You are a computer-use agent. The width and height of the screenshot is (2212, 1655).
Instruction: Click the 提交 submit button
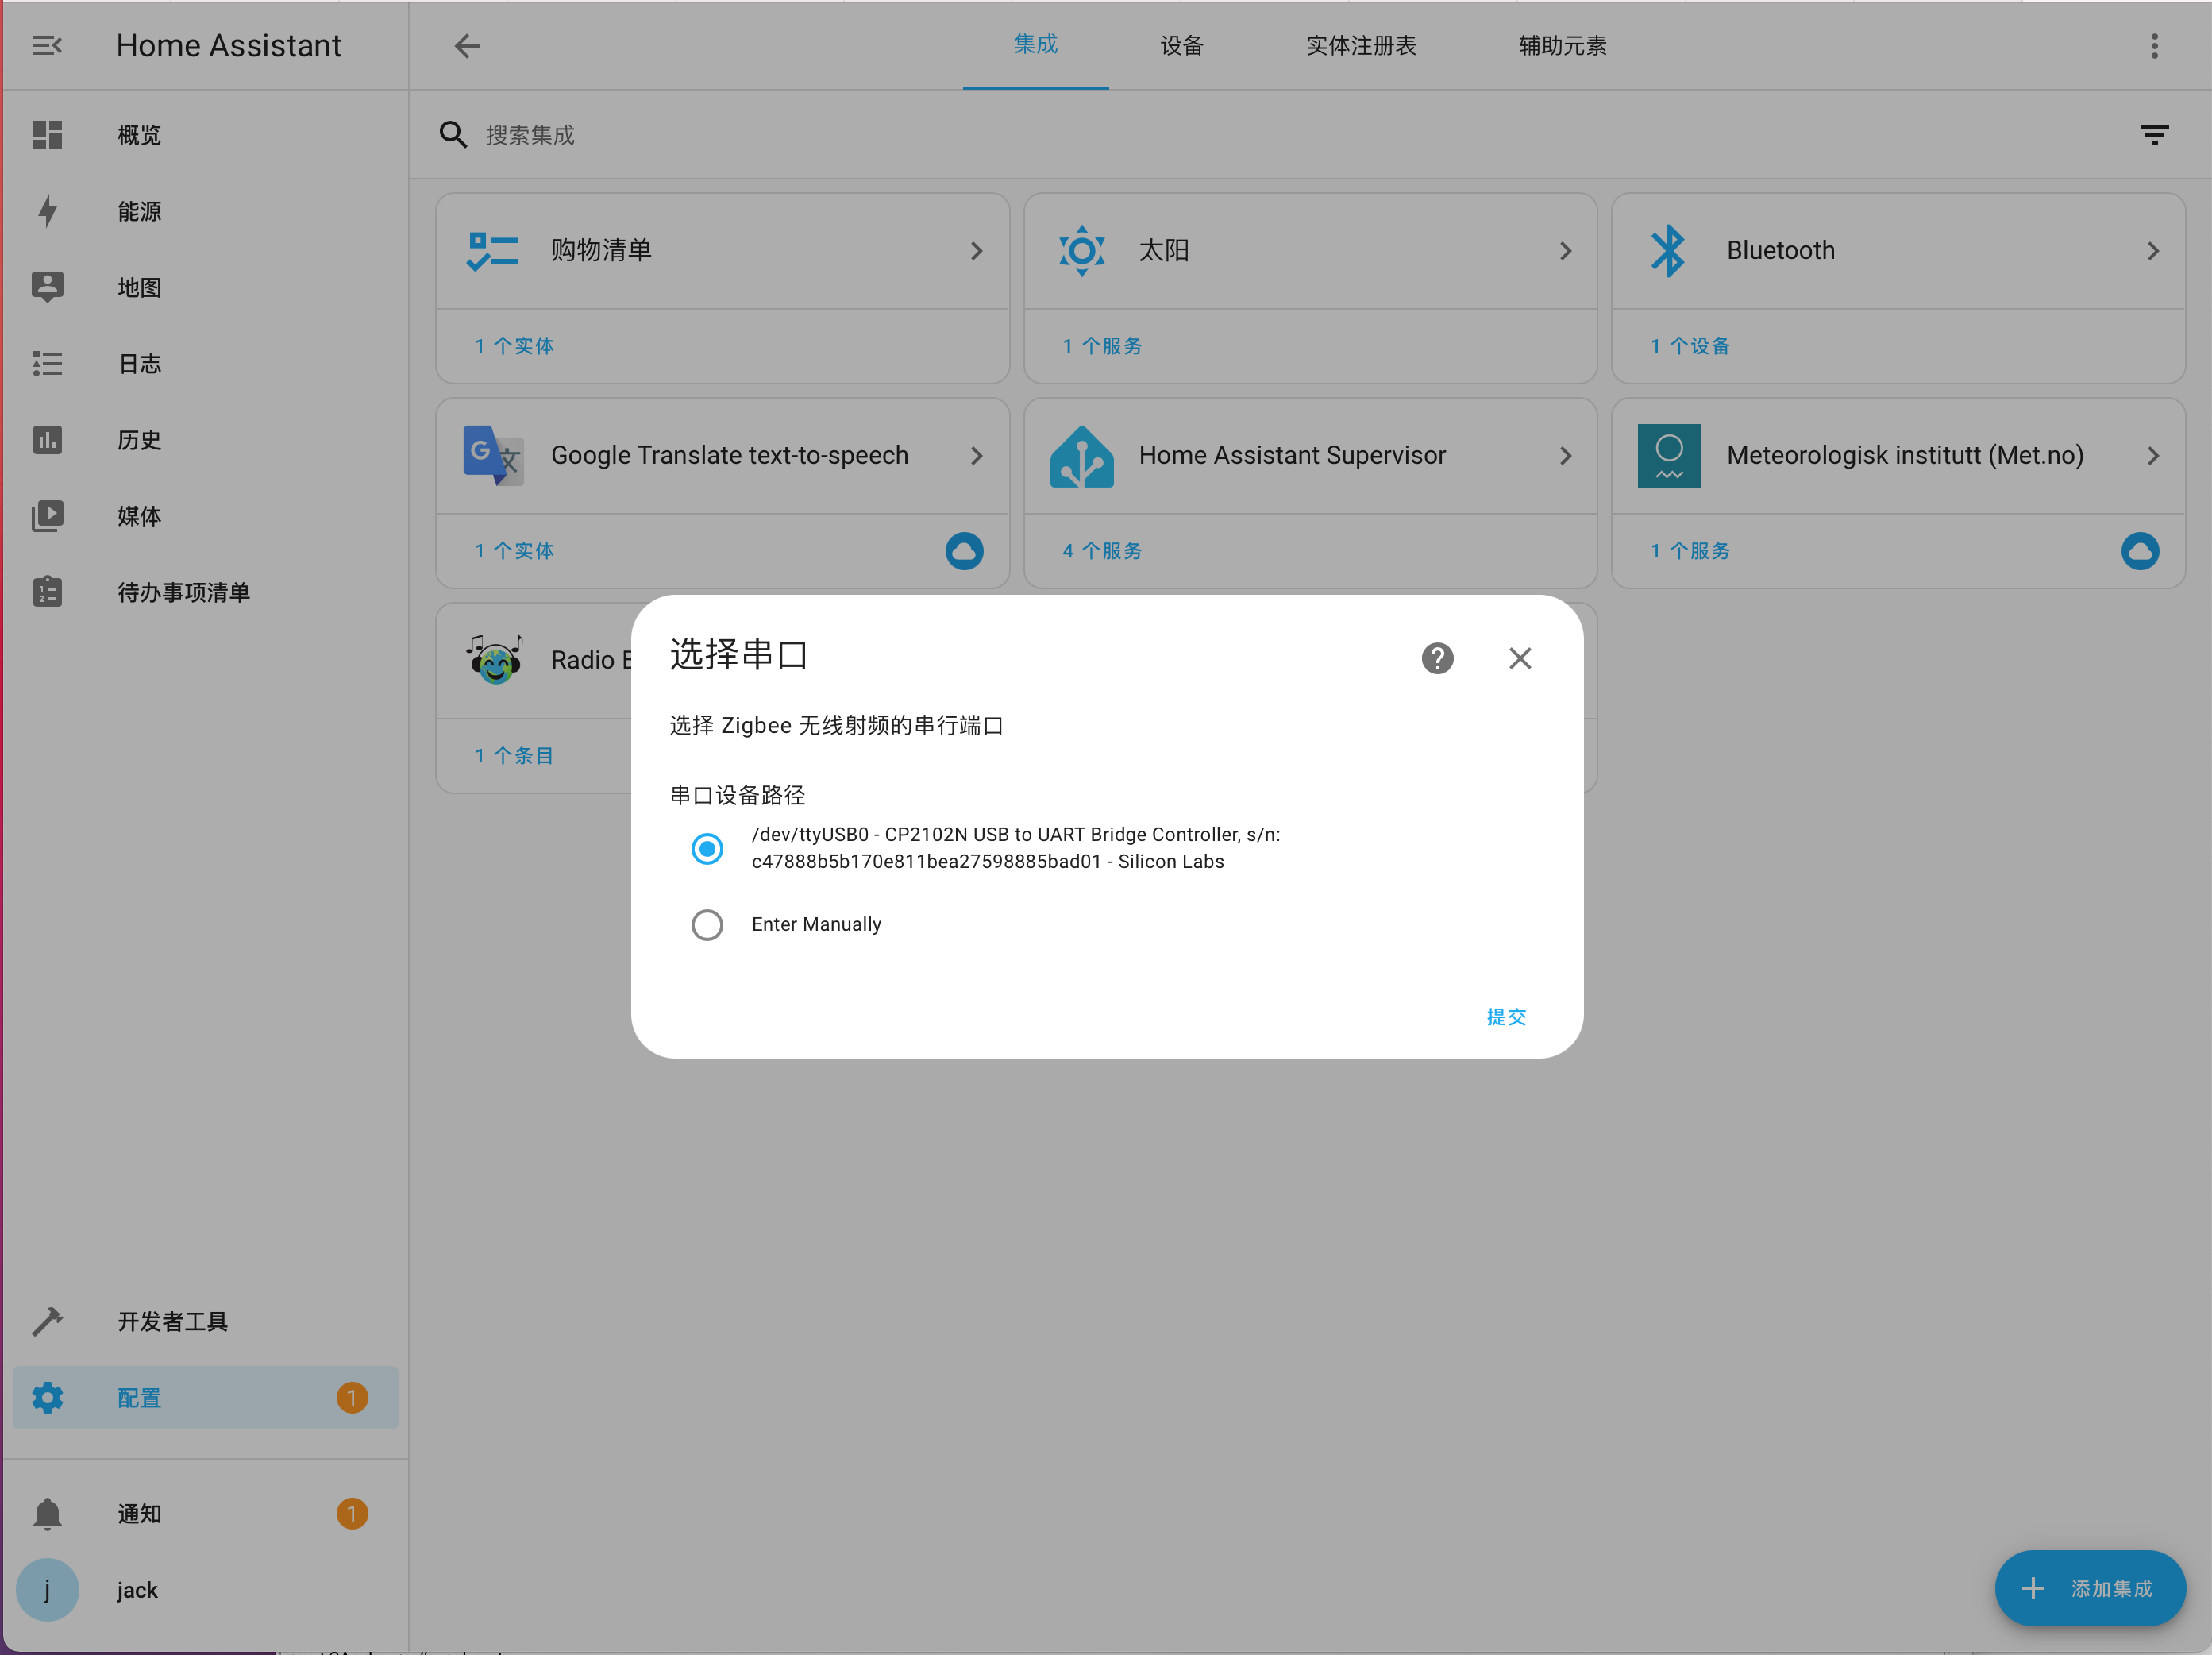pyautogui.click(x=1505, y=1016)
